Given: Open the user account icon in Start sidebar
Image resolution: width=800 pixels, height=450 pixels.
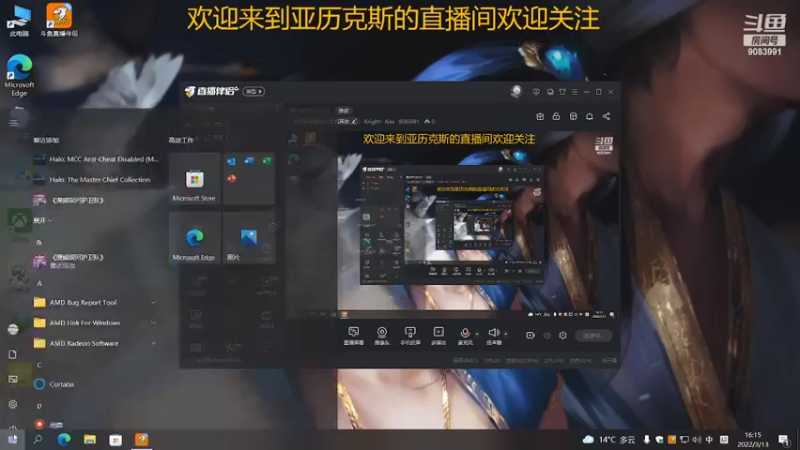Looking at the screenshot, I should pyautogui.click(x=13, y=329).
